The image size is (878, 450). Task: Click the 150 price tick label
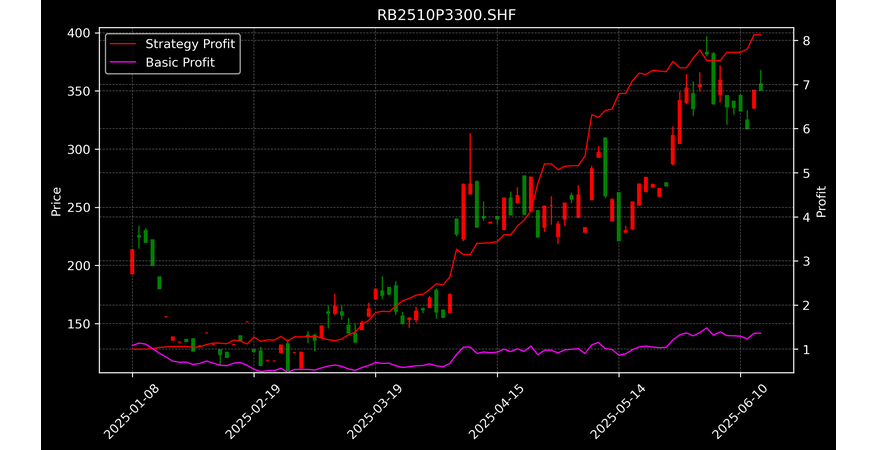point(78,324)
